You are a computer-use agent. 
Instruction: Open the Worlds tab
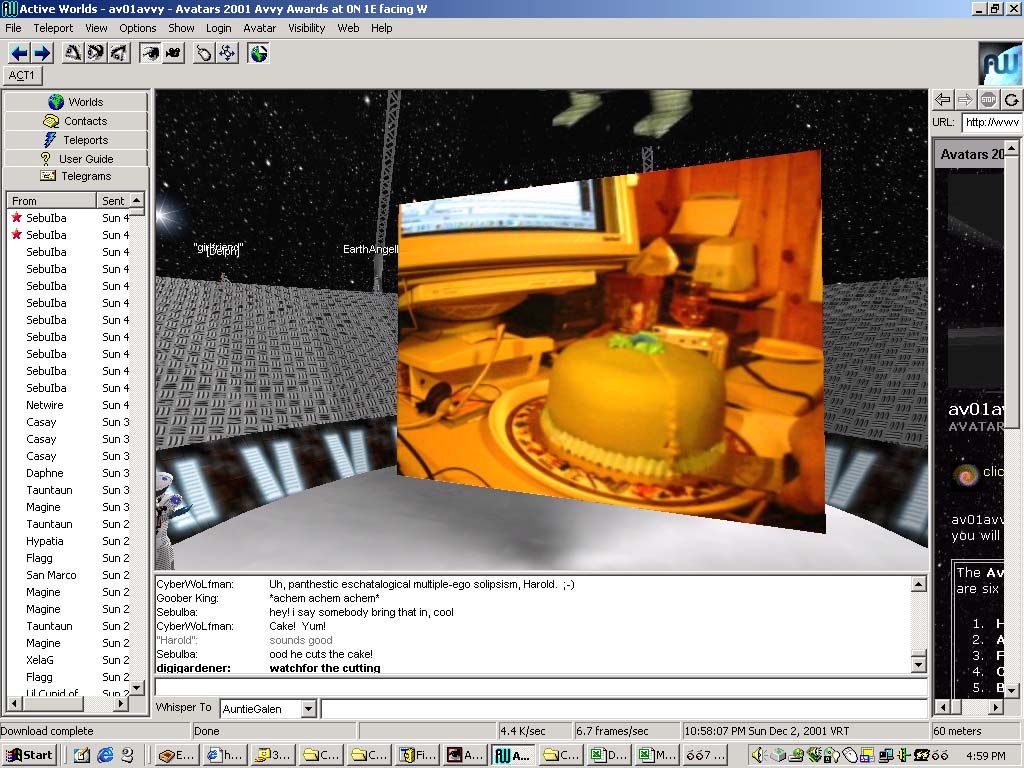tap(76, 102)
